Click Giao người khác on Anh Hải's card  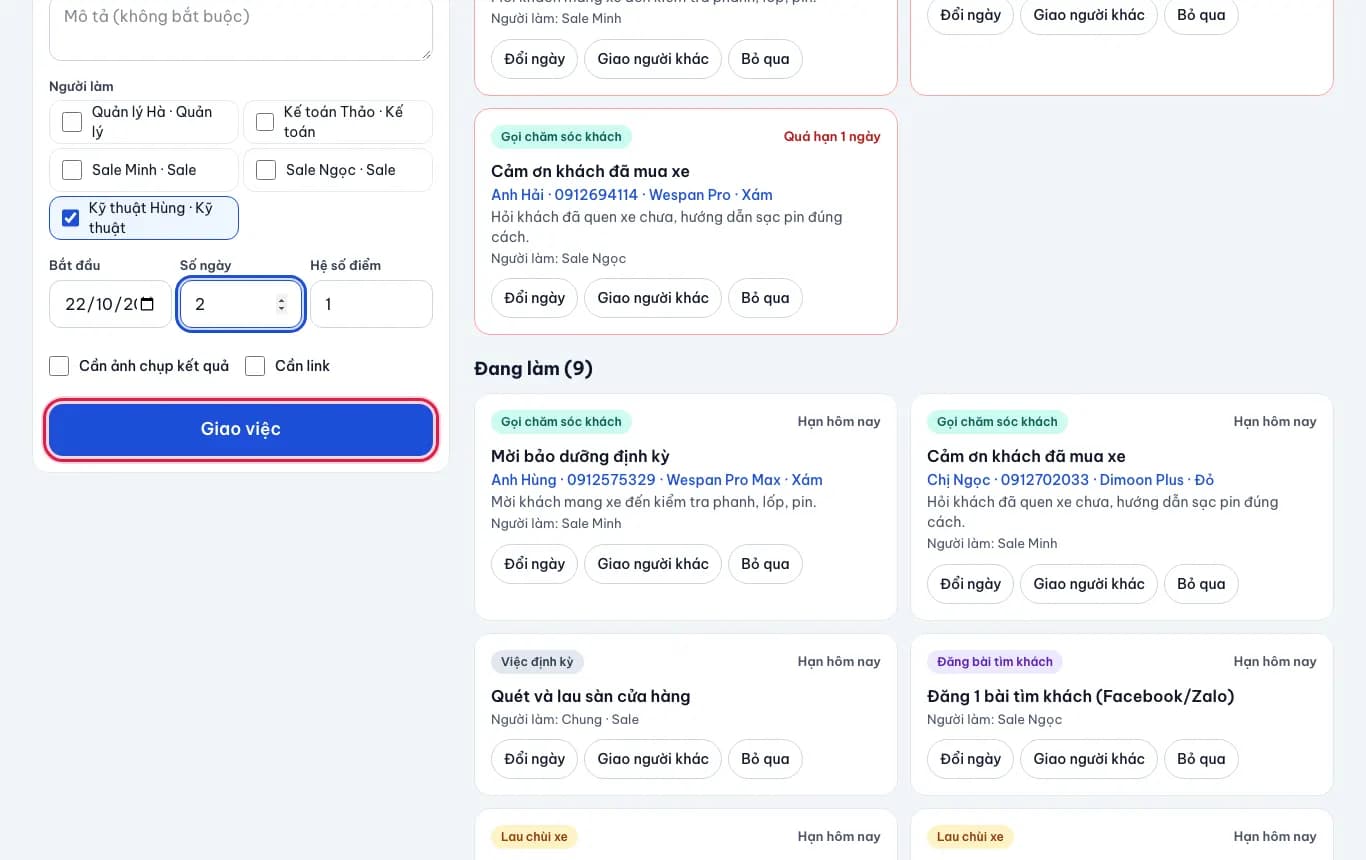point(653,298)
